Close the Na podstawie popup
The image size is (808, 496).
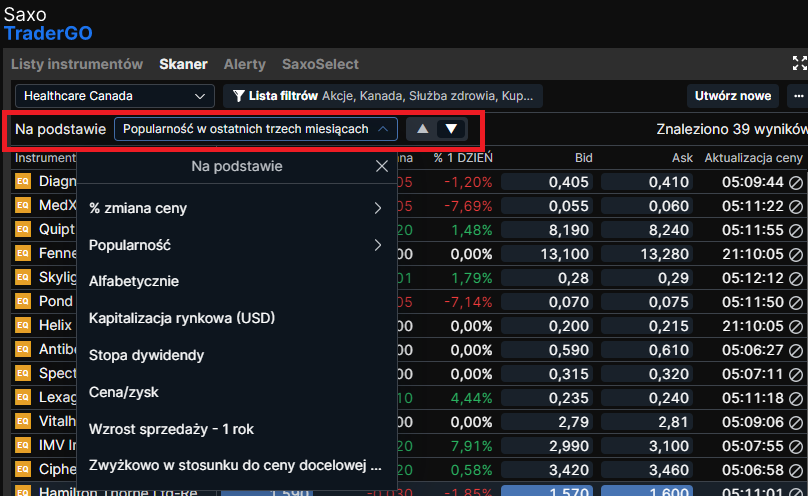point(381,167)
